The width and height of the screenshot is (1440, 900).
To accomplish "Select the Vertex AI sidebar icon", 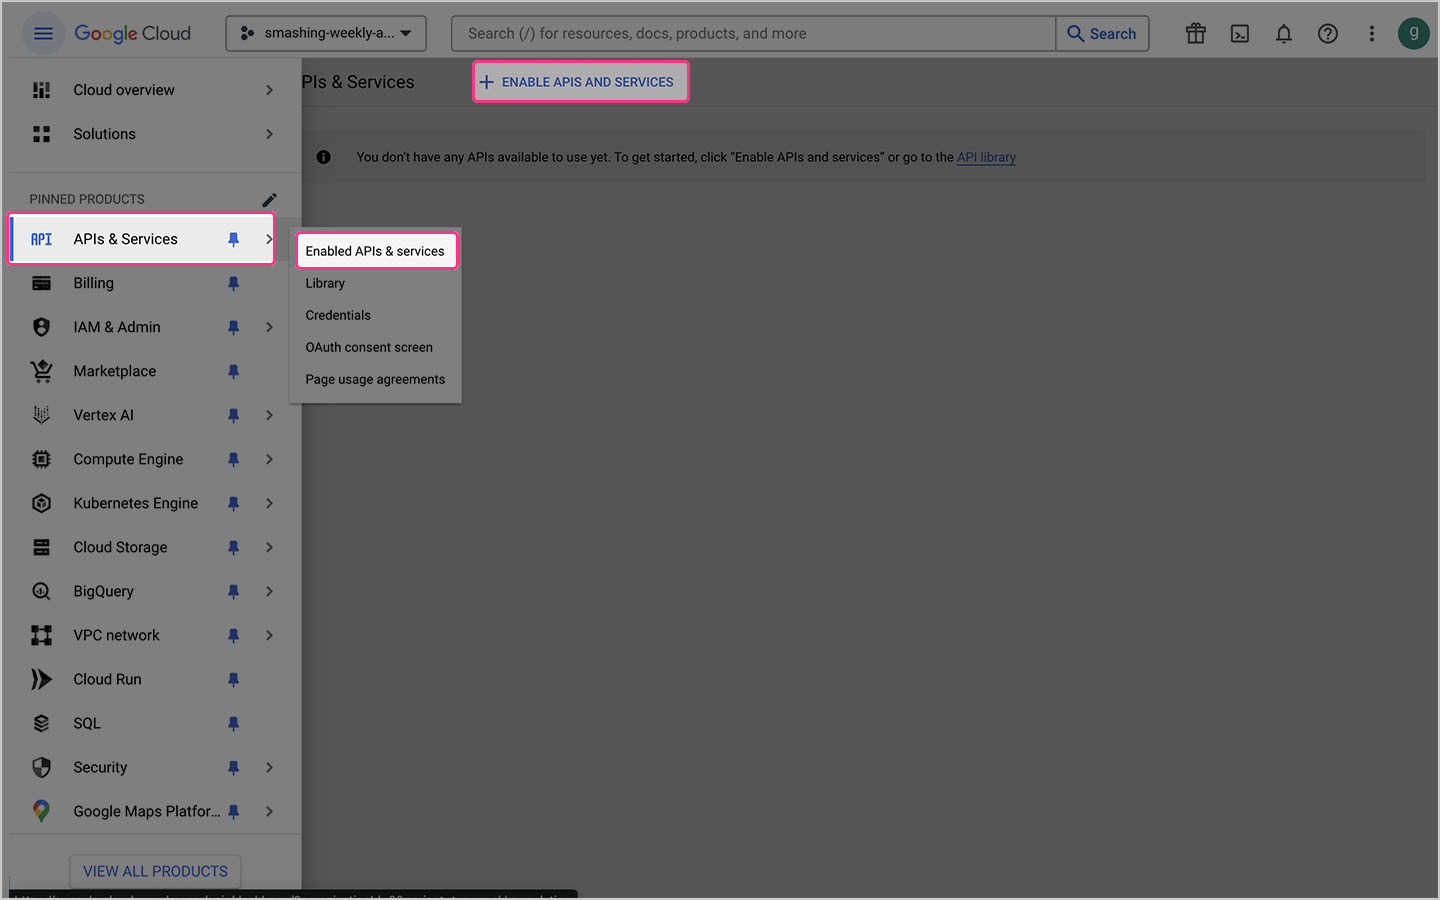I will pyautogui.click(x=40, y=415).
